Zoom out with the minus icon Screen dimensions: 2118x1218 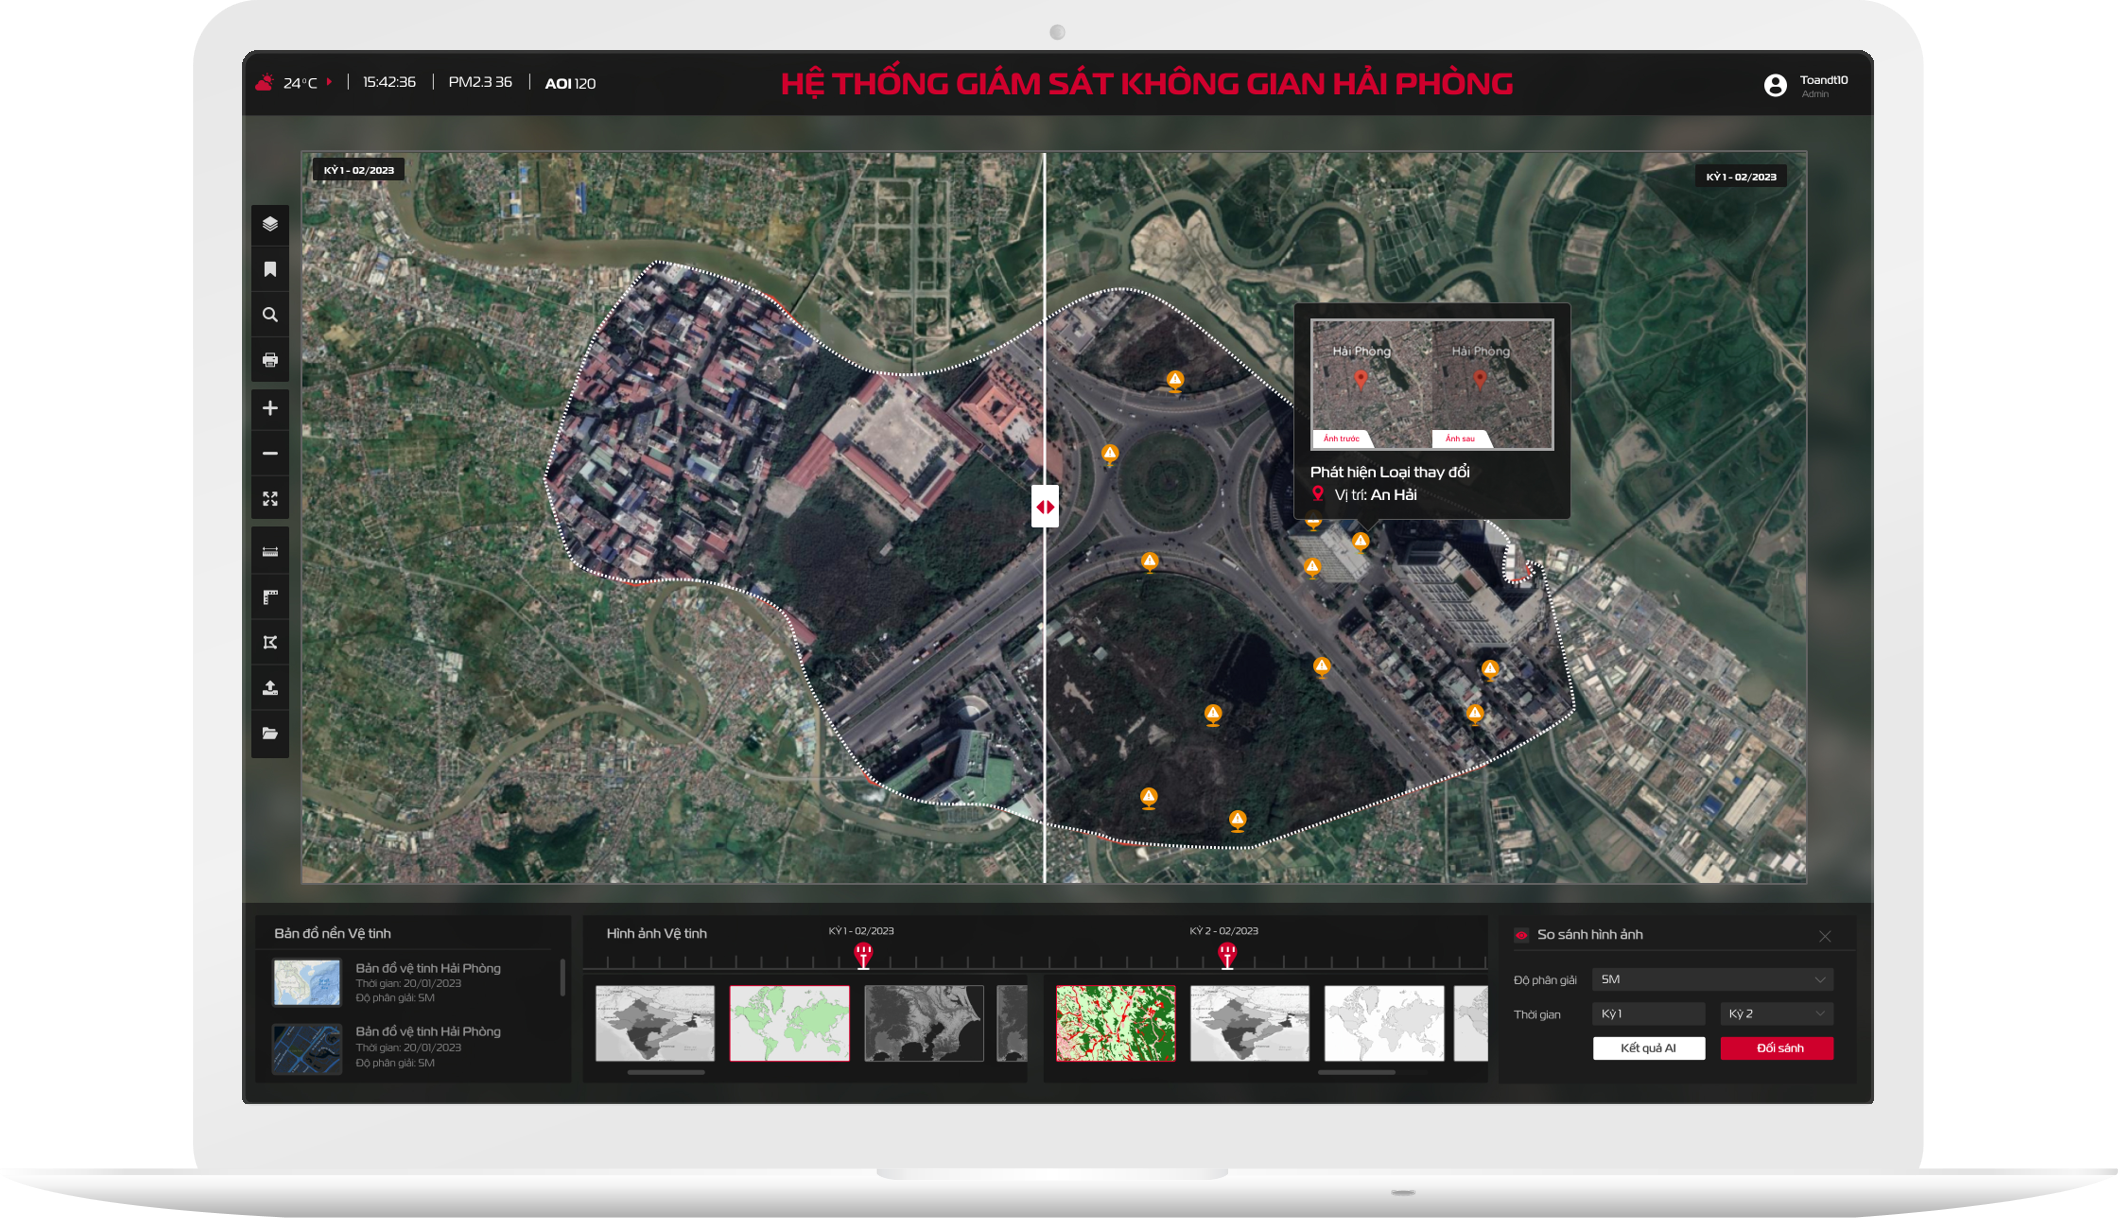[270, 454]
